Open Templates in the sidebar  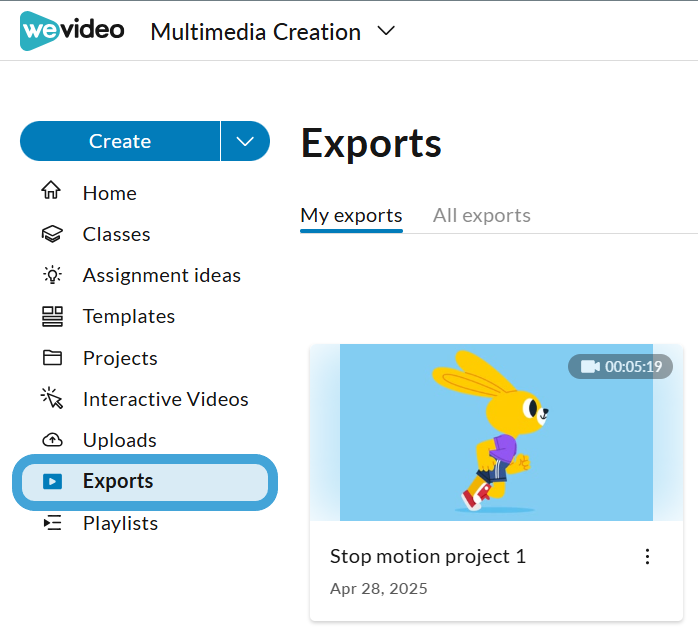(x=129, y=317)
